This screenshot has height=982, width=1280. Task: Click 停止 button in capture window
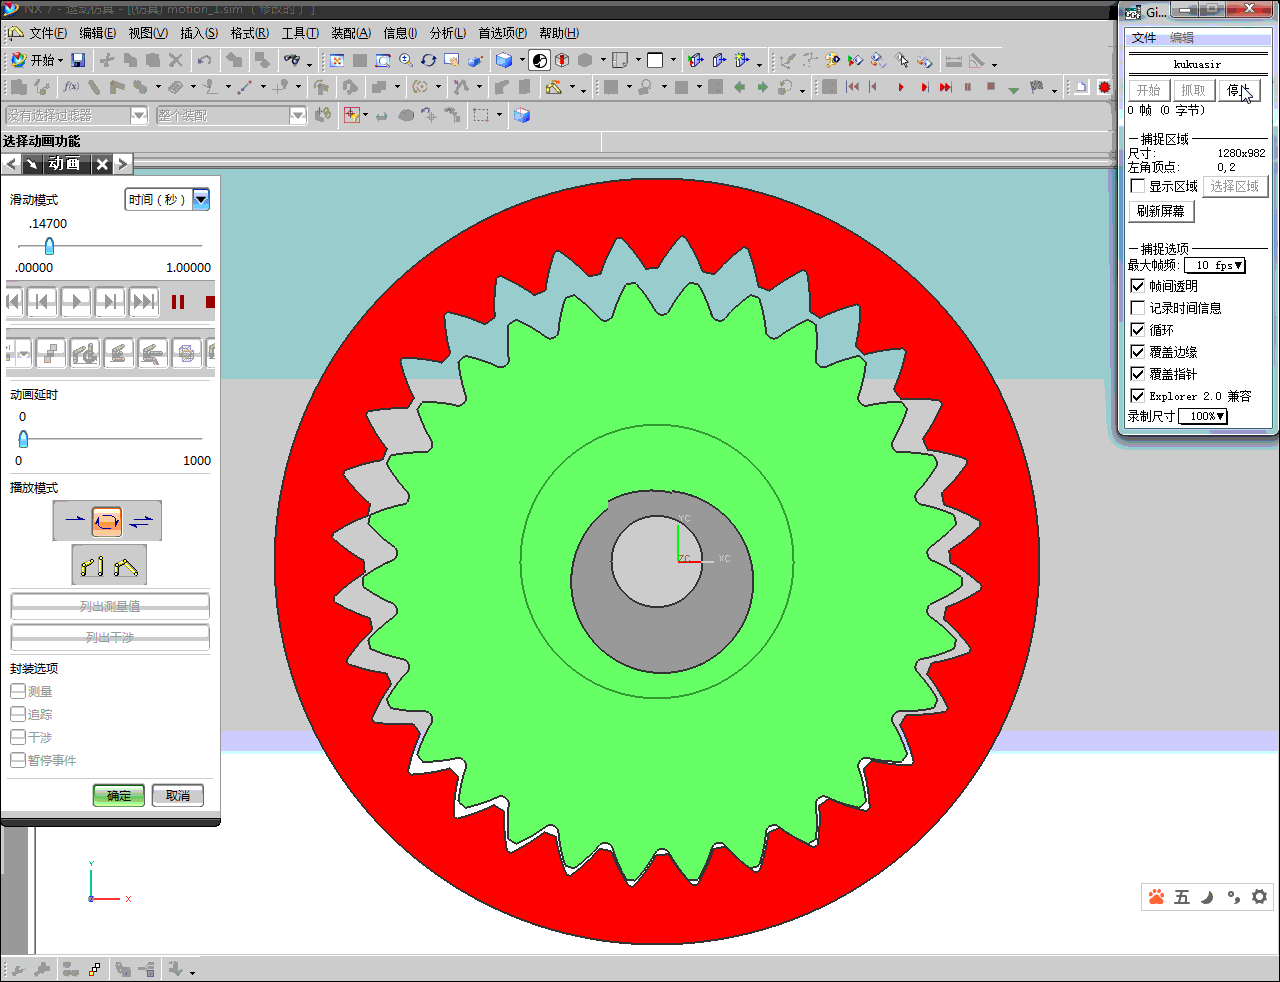tap(1239, 90)
